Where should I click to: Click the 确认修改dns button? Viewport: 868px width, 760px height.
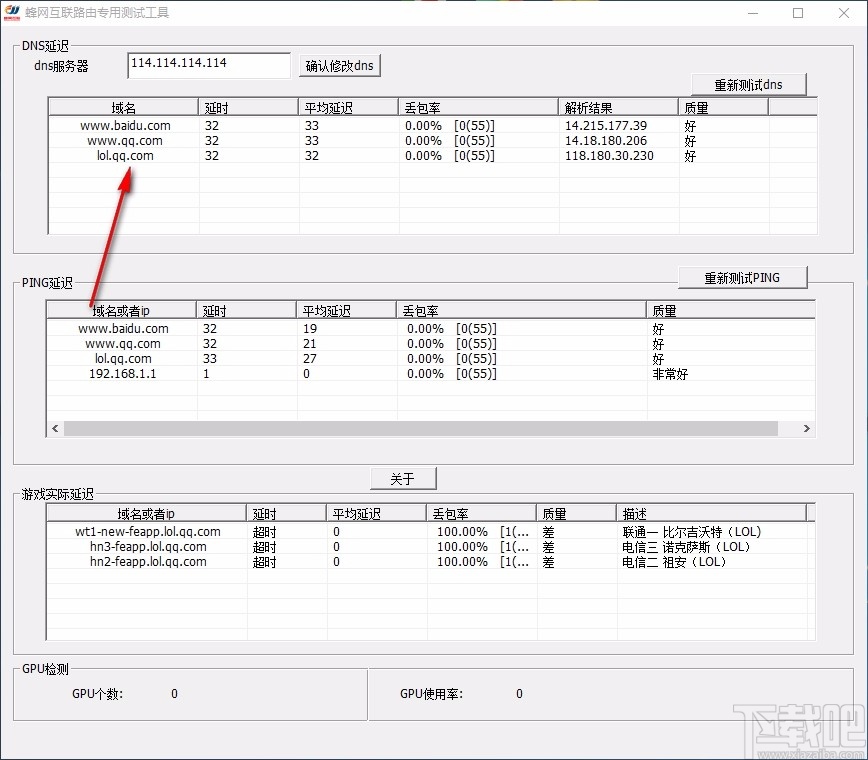pos(338,65)
